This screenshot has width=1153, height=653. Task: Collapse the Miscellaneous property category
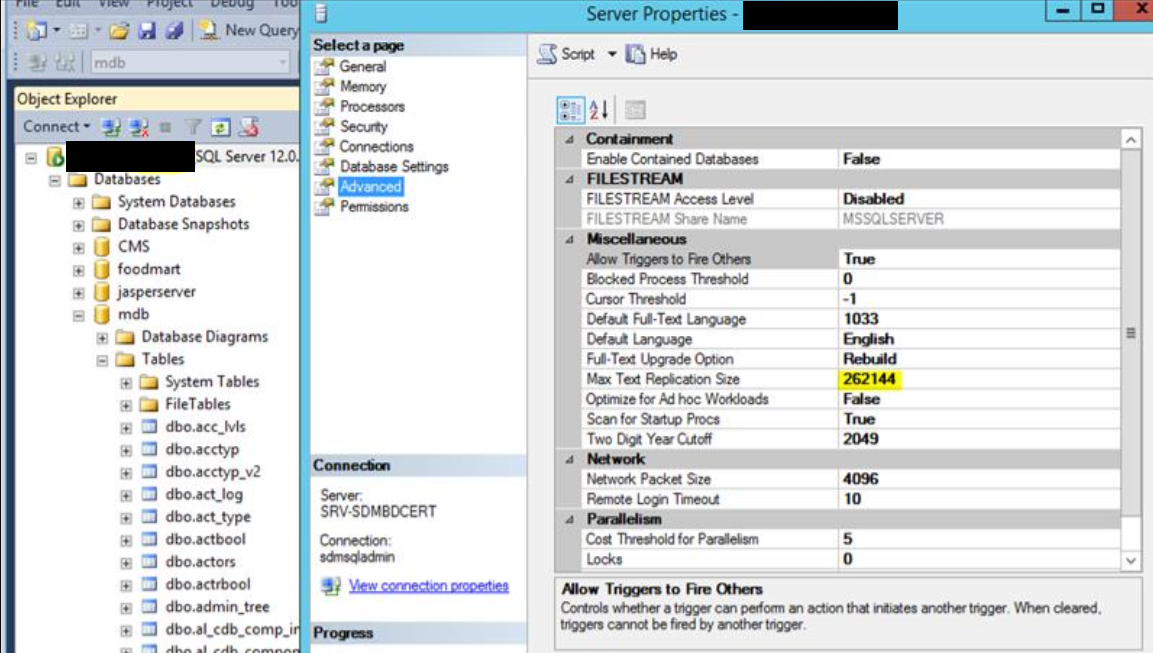click(x=569, y=240)
